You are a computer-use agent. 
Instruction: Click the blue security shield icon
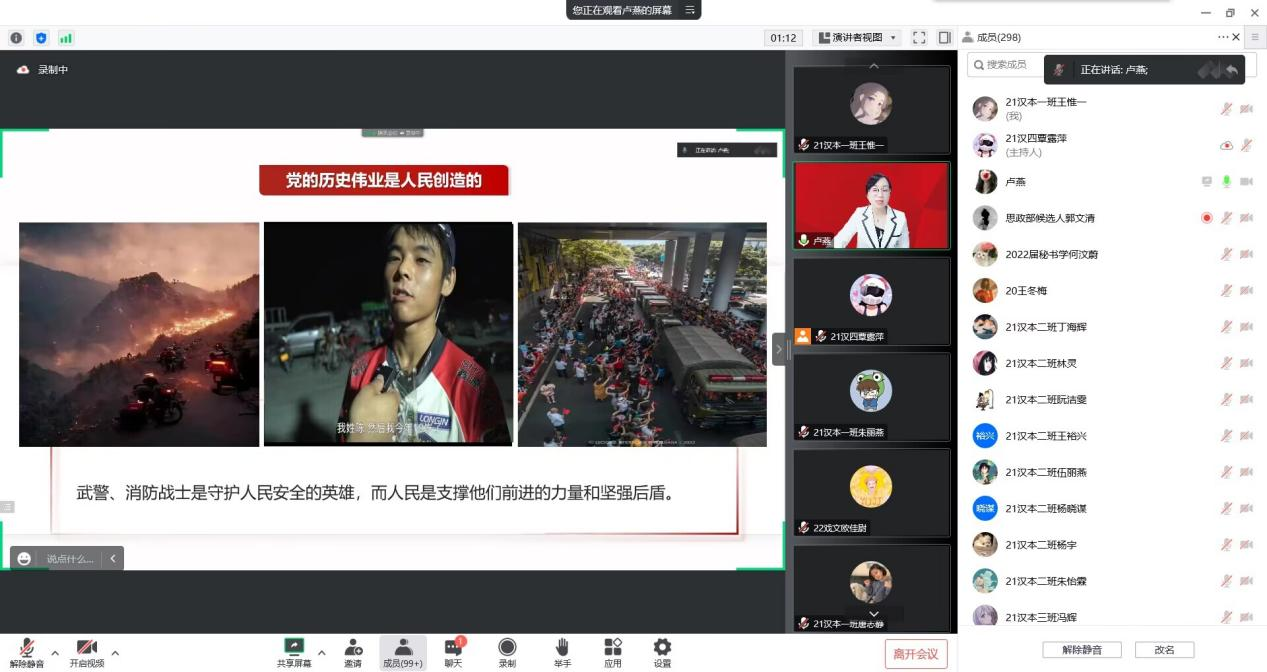41,38
